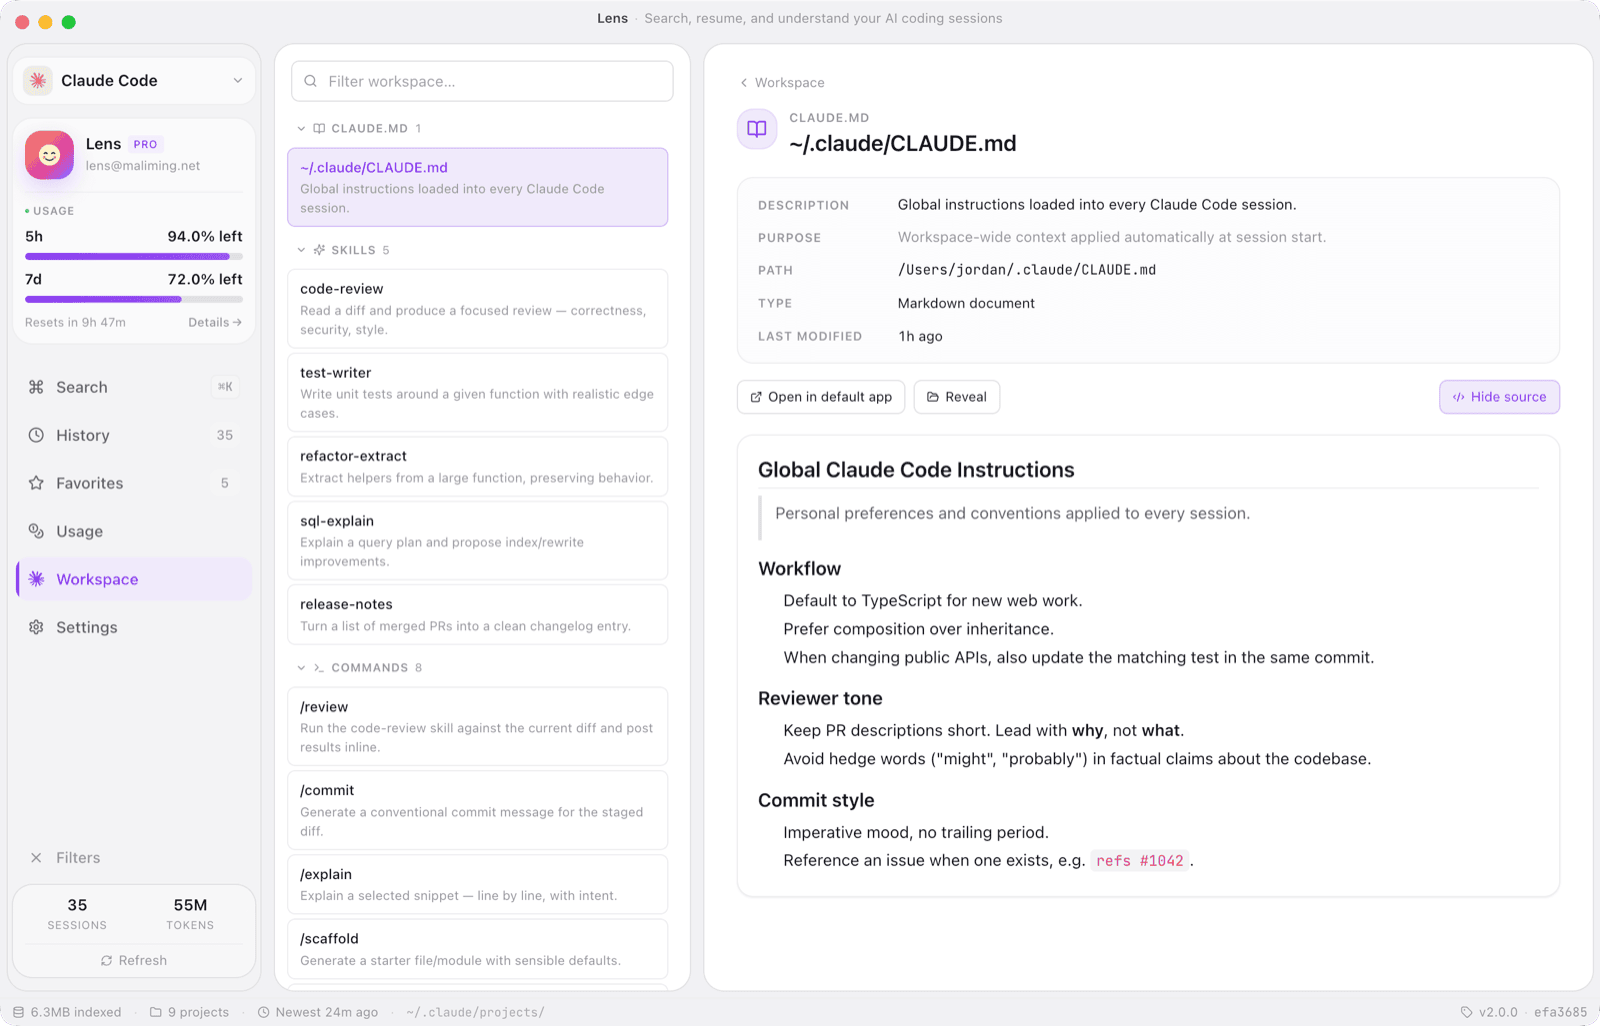Screen dimensions: 1600x1026
Task: Open History in the sidebar
Action: 134,435
